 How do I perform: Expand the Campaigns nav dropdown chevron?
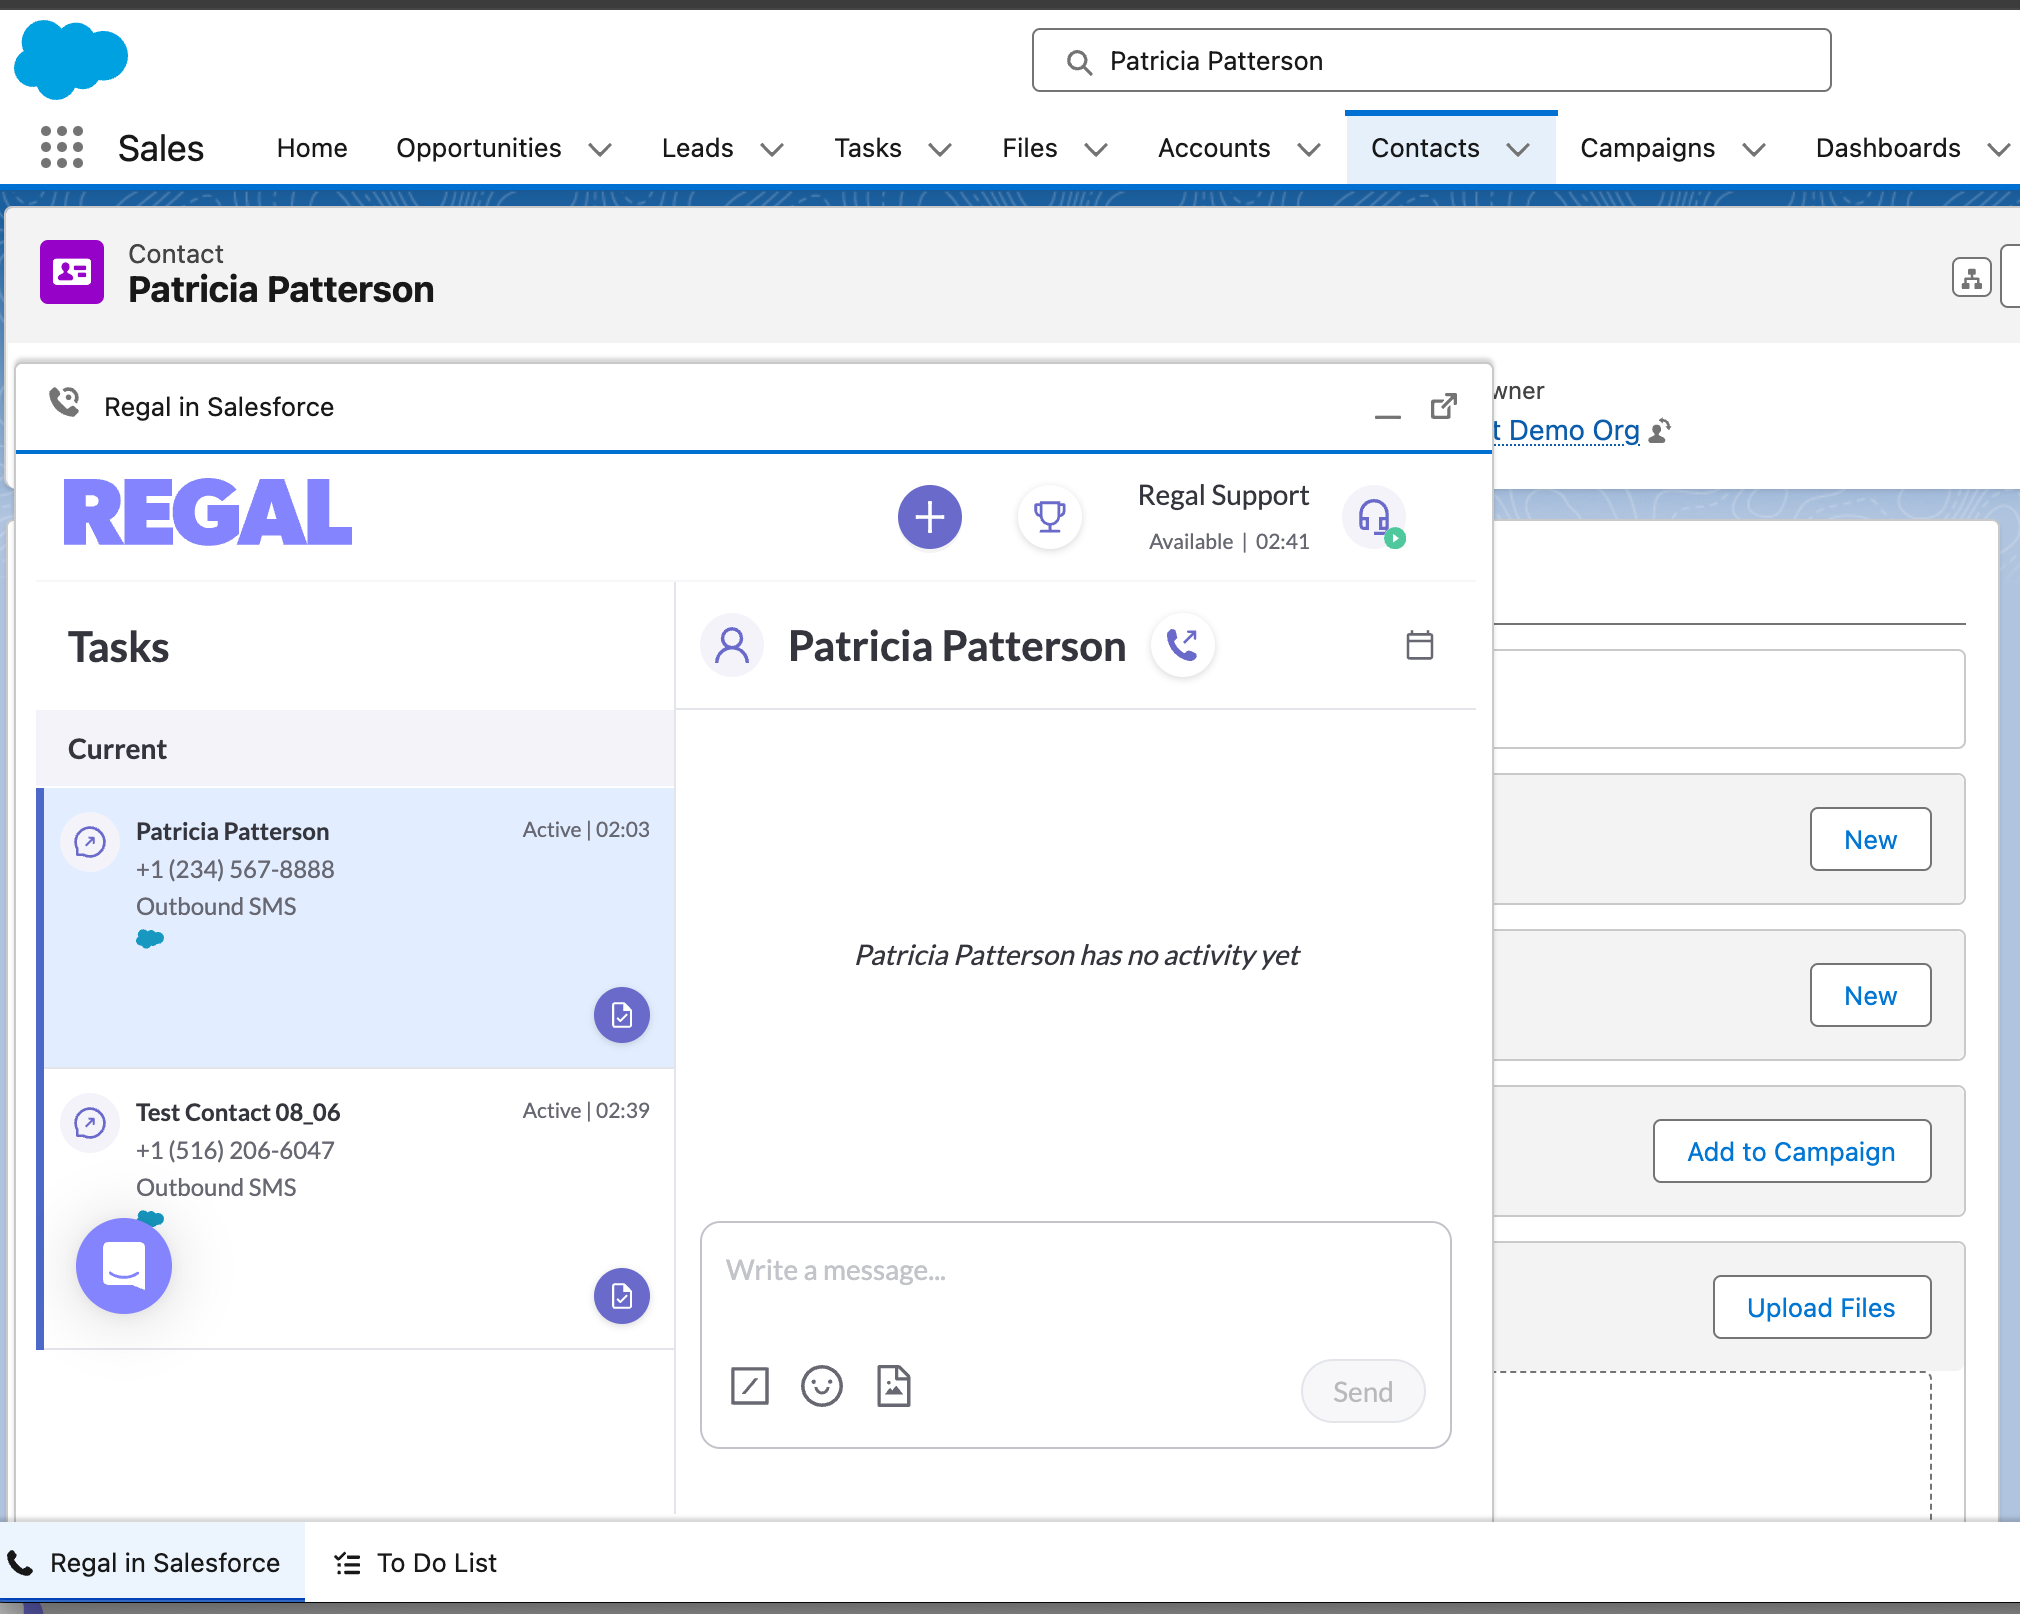[x=1753, y=150]
